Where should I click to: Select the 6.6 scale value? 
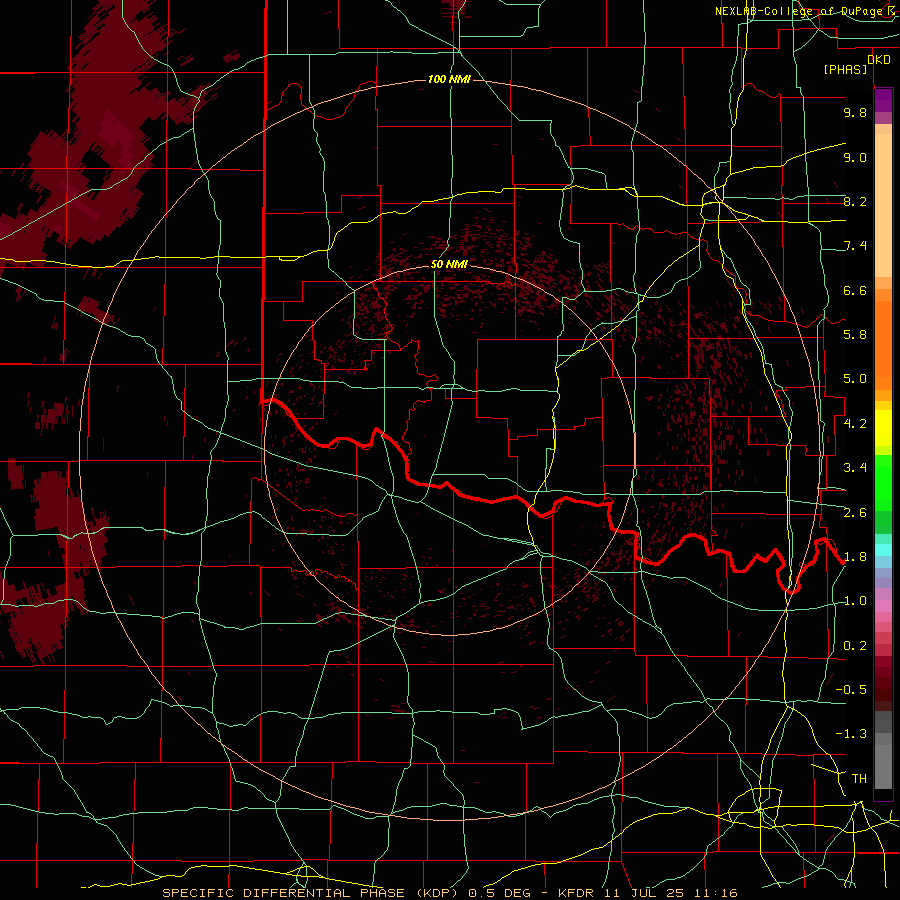click(x=855, y=290)
